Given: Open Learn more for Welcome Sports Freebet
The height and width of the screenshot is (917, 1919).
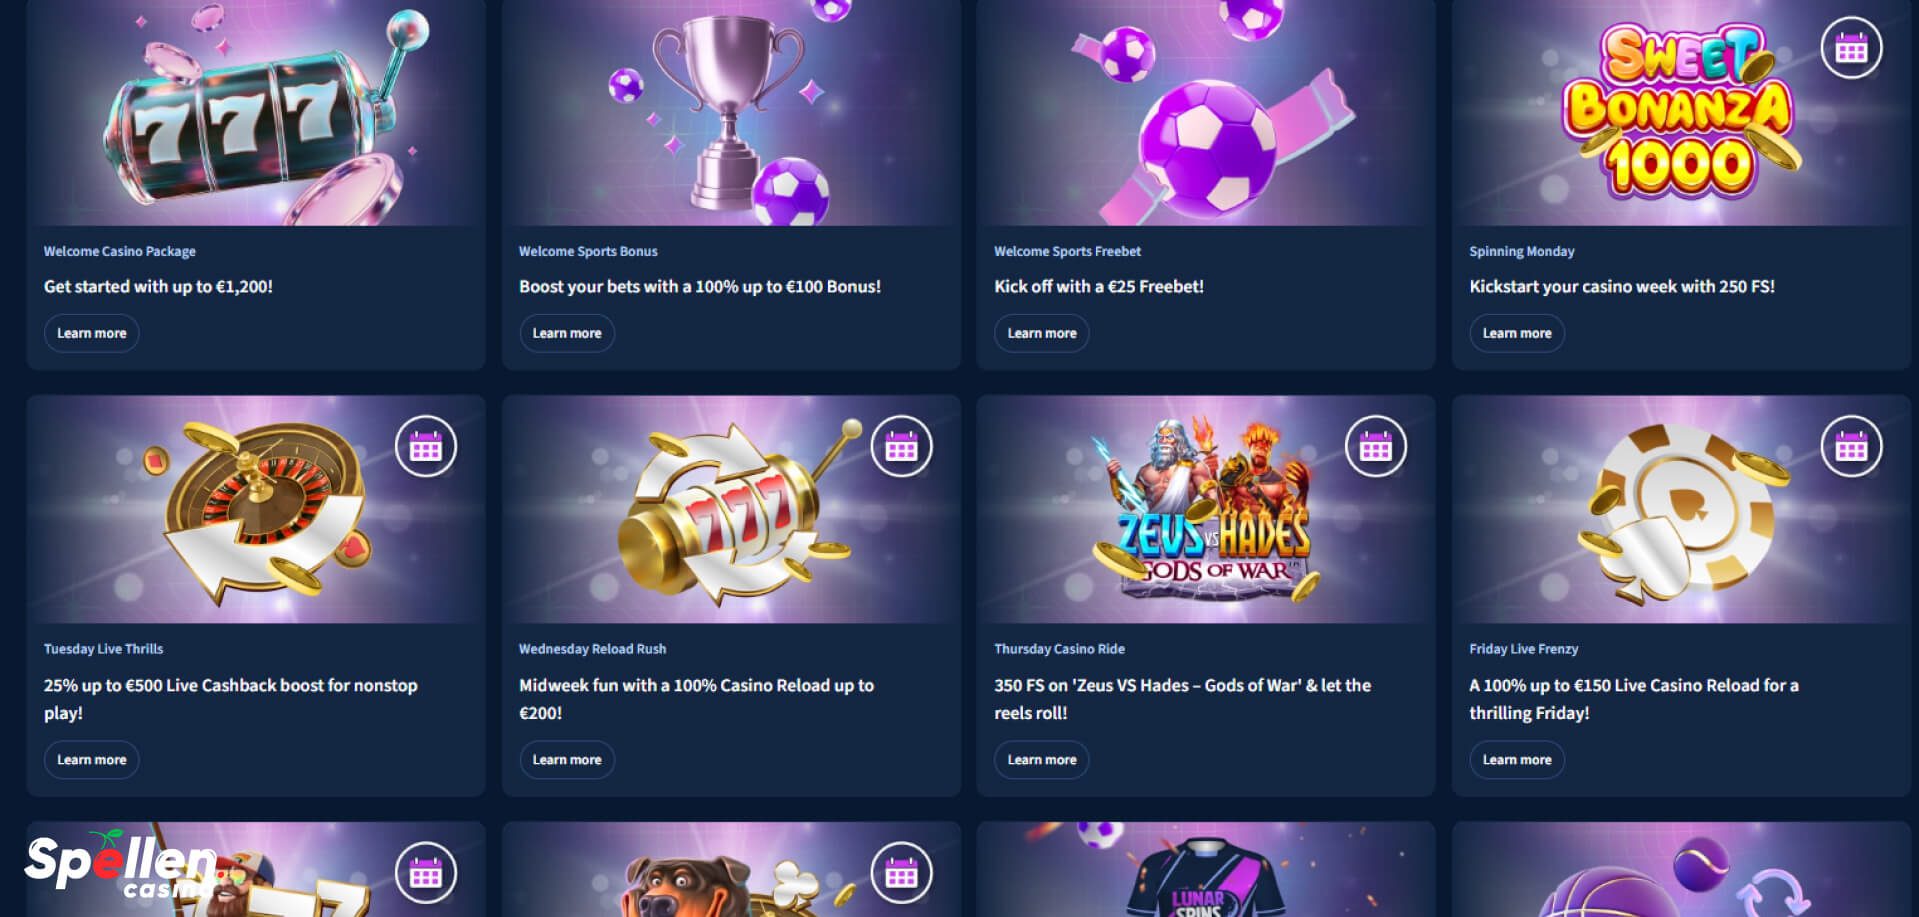Looking at the screenshot, I should click(x=1042, y=333).
